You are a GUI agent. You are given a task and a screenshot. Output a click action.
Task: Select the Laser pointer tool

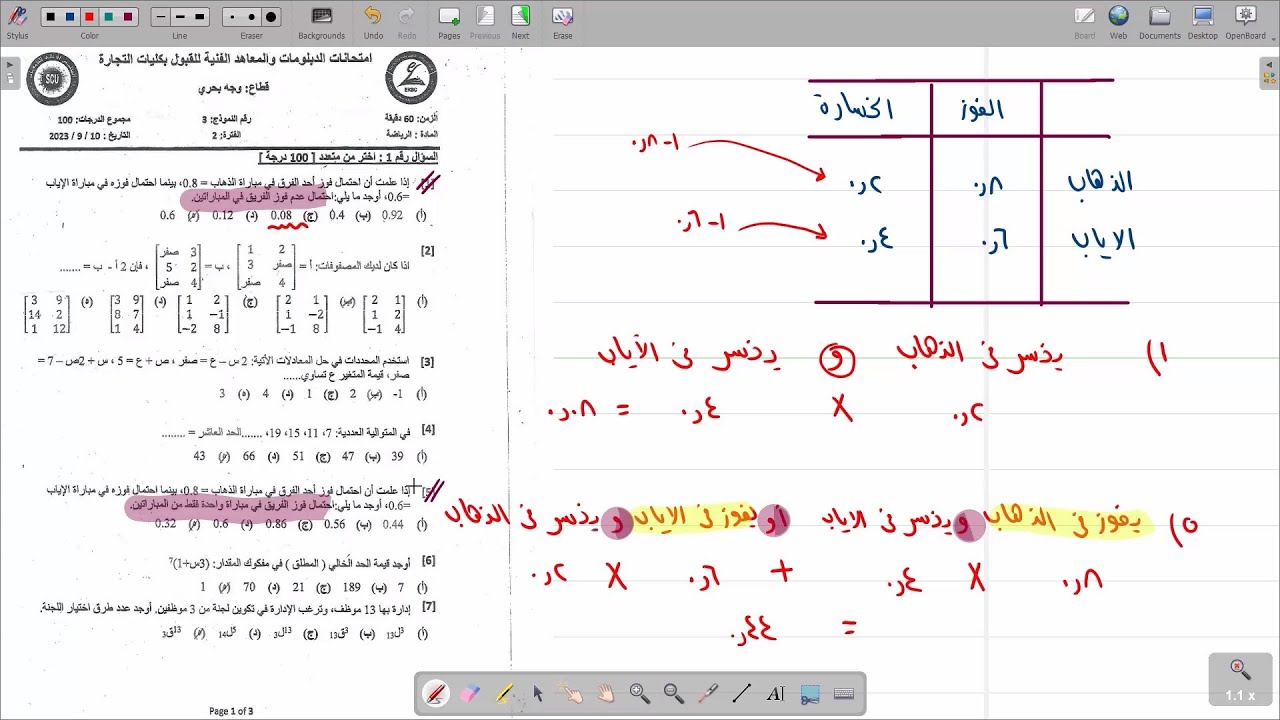click(708, 694)
